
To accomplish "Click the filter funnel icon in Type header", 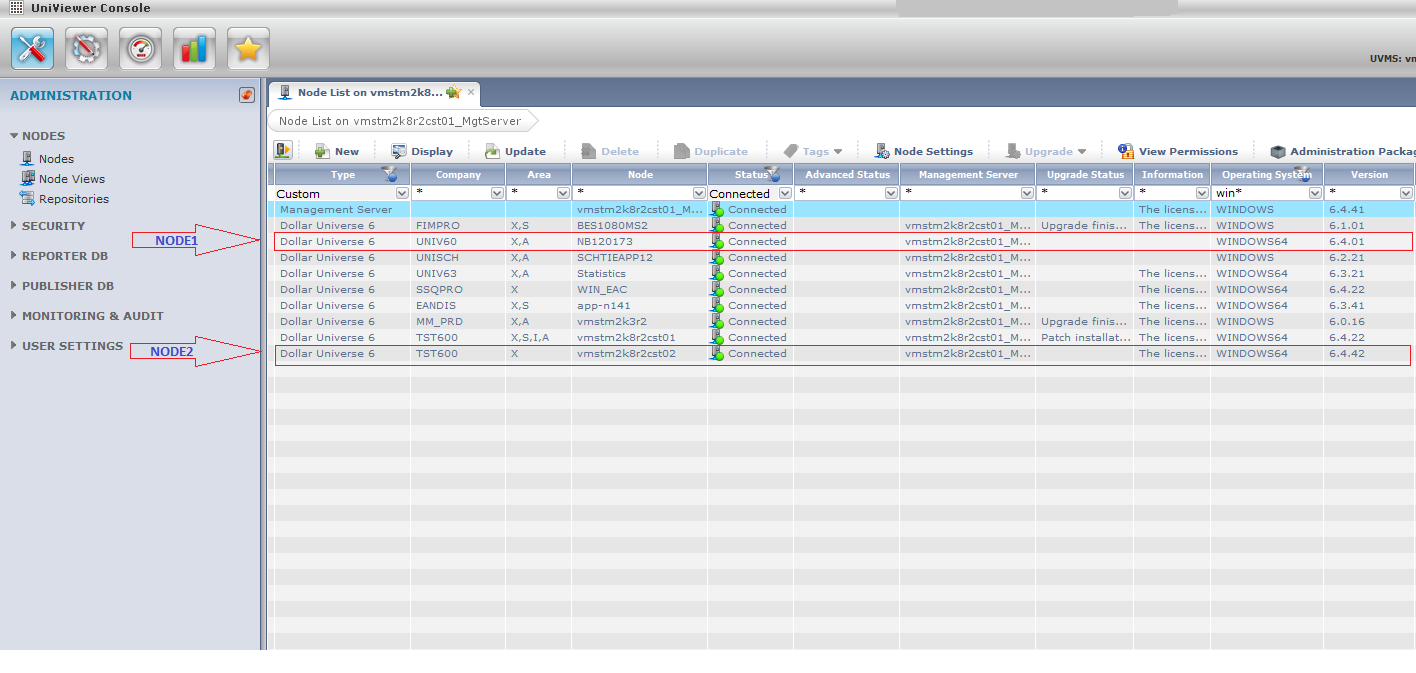I will click(x=391, y=174).
